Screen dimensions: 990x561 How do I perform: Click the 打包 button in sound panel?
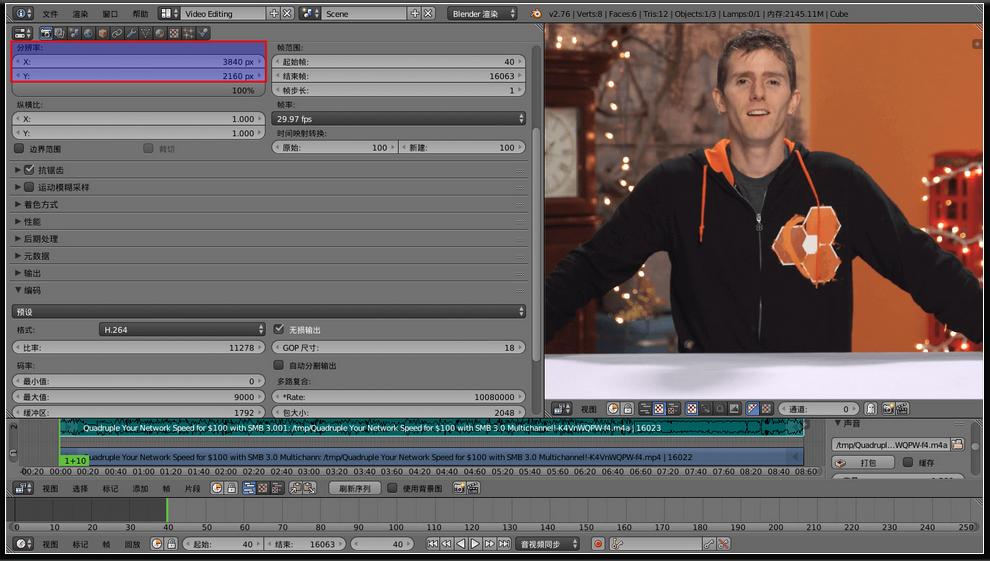(863, 463)
